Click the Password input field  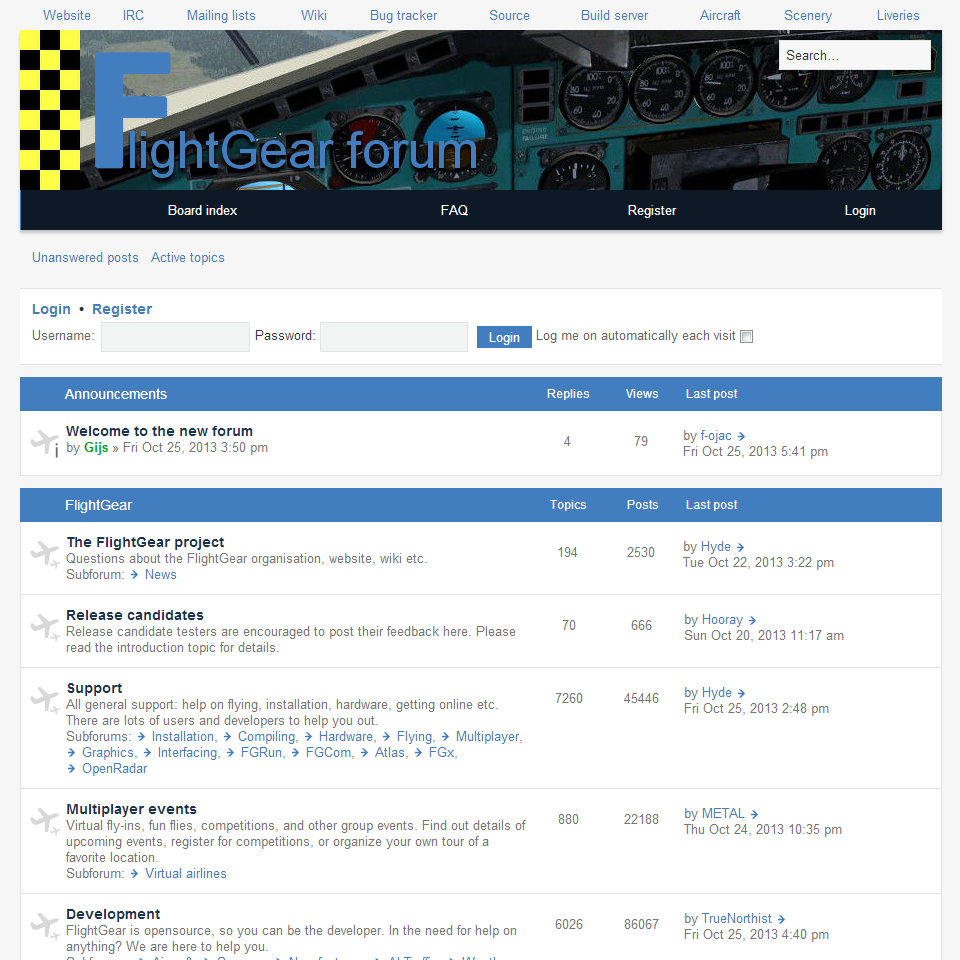click(x=394, y=337)
